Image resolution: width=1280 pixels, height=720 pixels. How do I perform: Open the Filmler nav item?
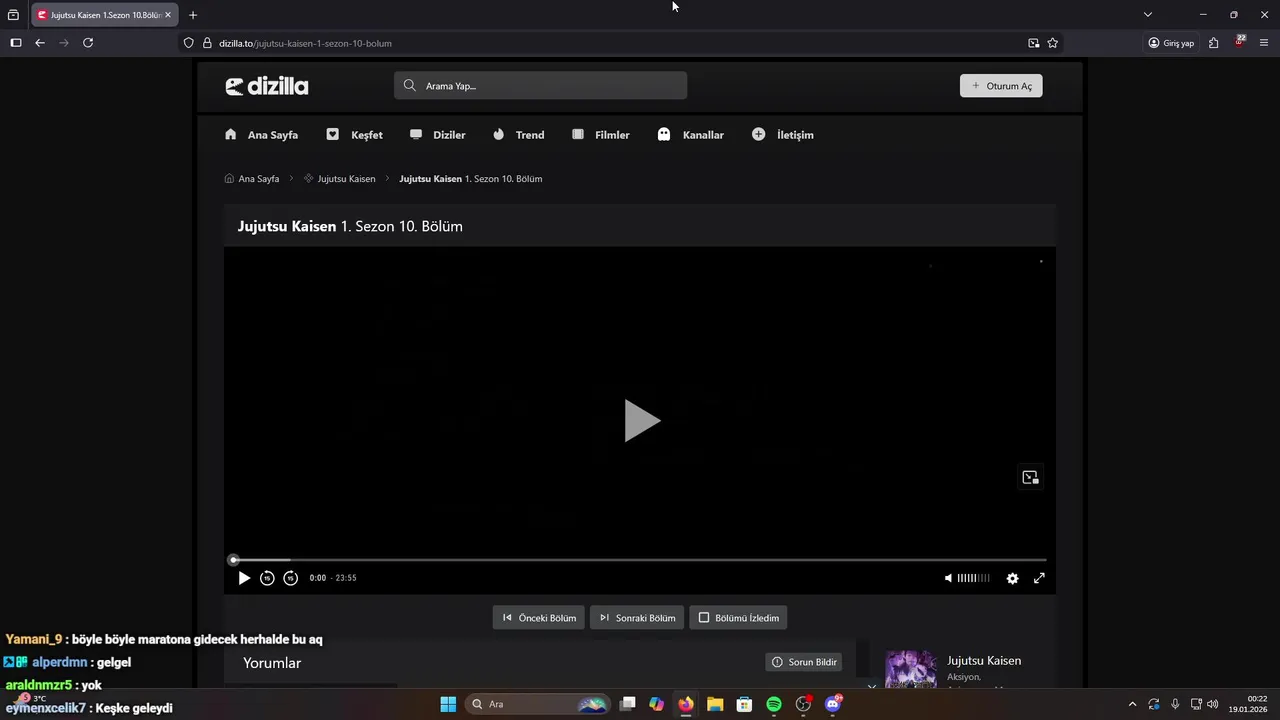(x=600, y=135)
